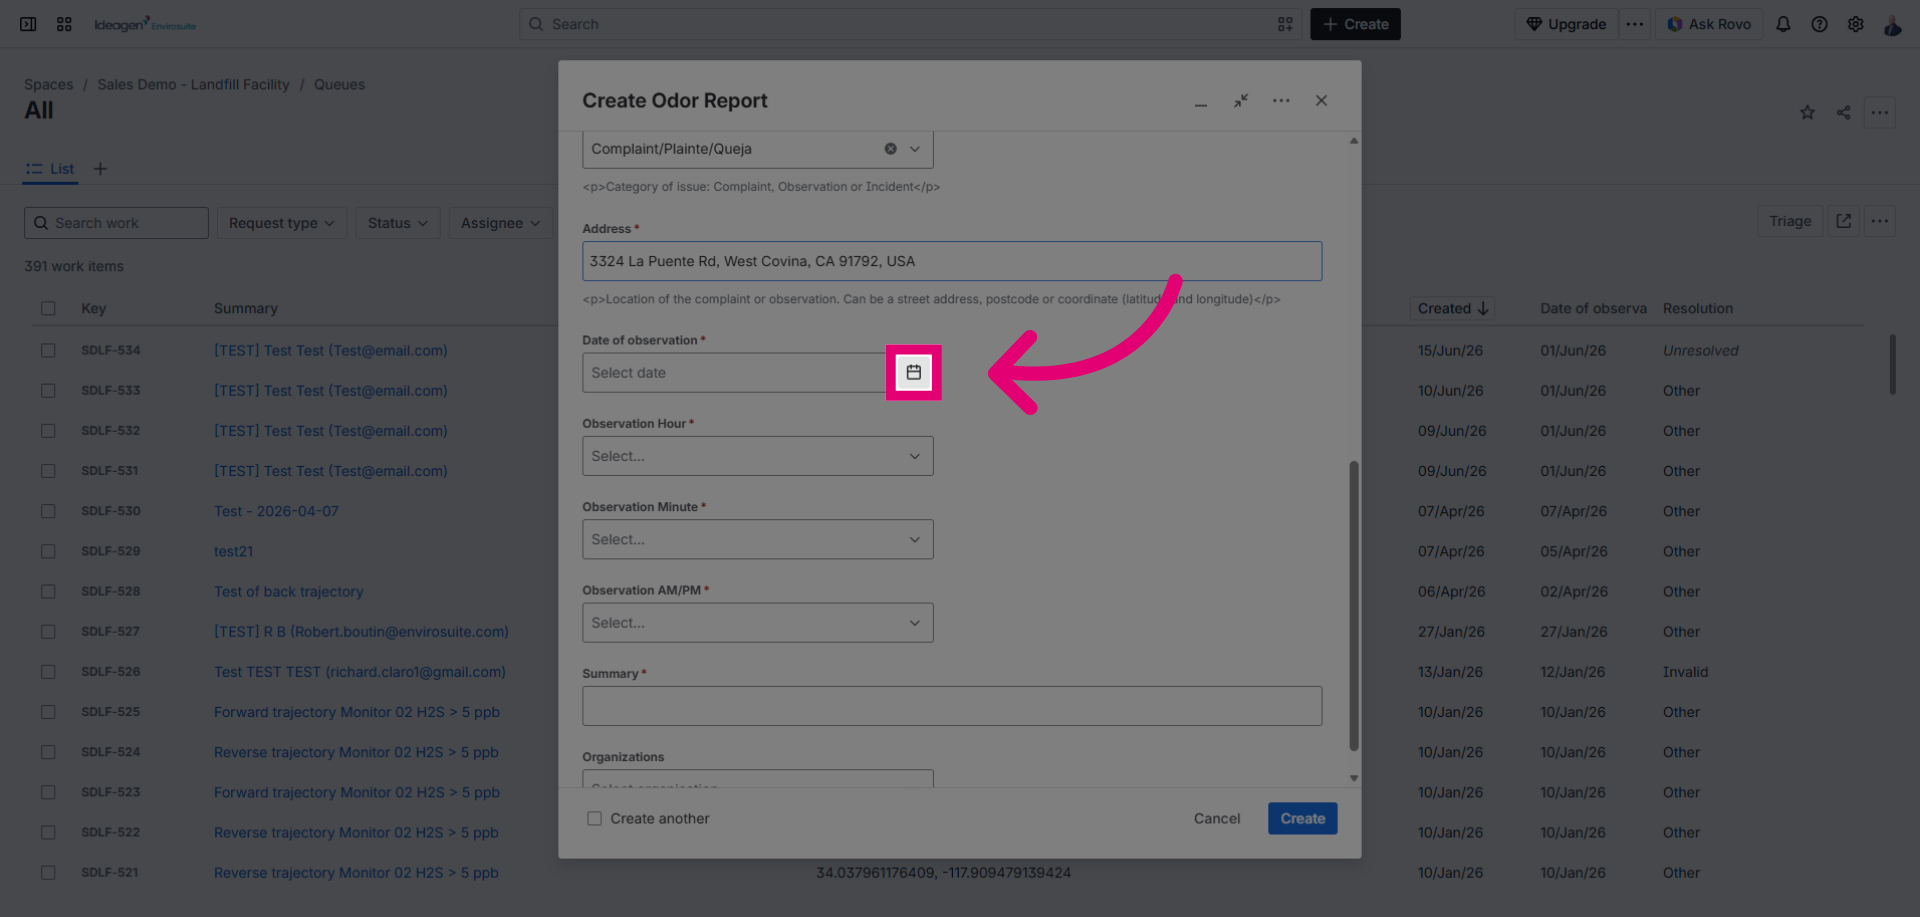This screenshot has height=917, width=1920.
Task: Open Ask Rovo assistant
Action: (x=1708, y=24)
